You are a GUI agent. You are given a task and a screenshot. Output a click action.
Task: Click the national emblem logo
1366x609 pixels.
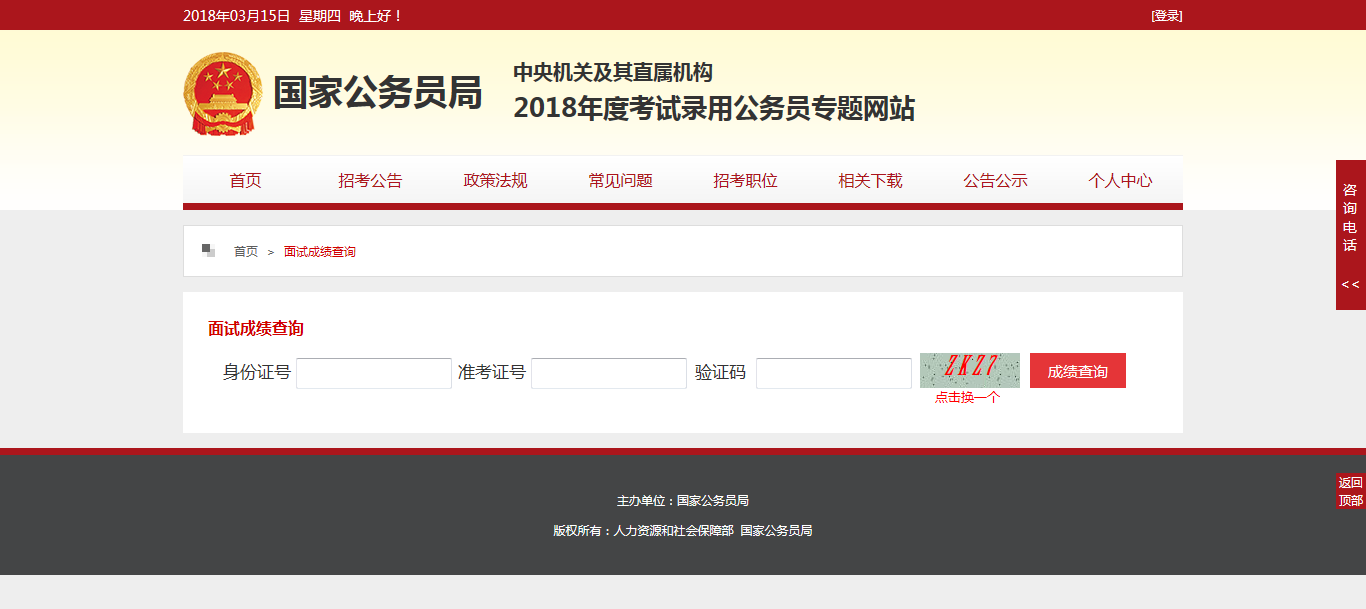tap(222, 94)
